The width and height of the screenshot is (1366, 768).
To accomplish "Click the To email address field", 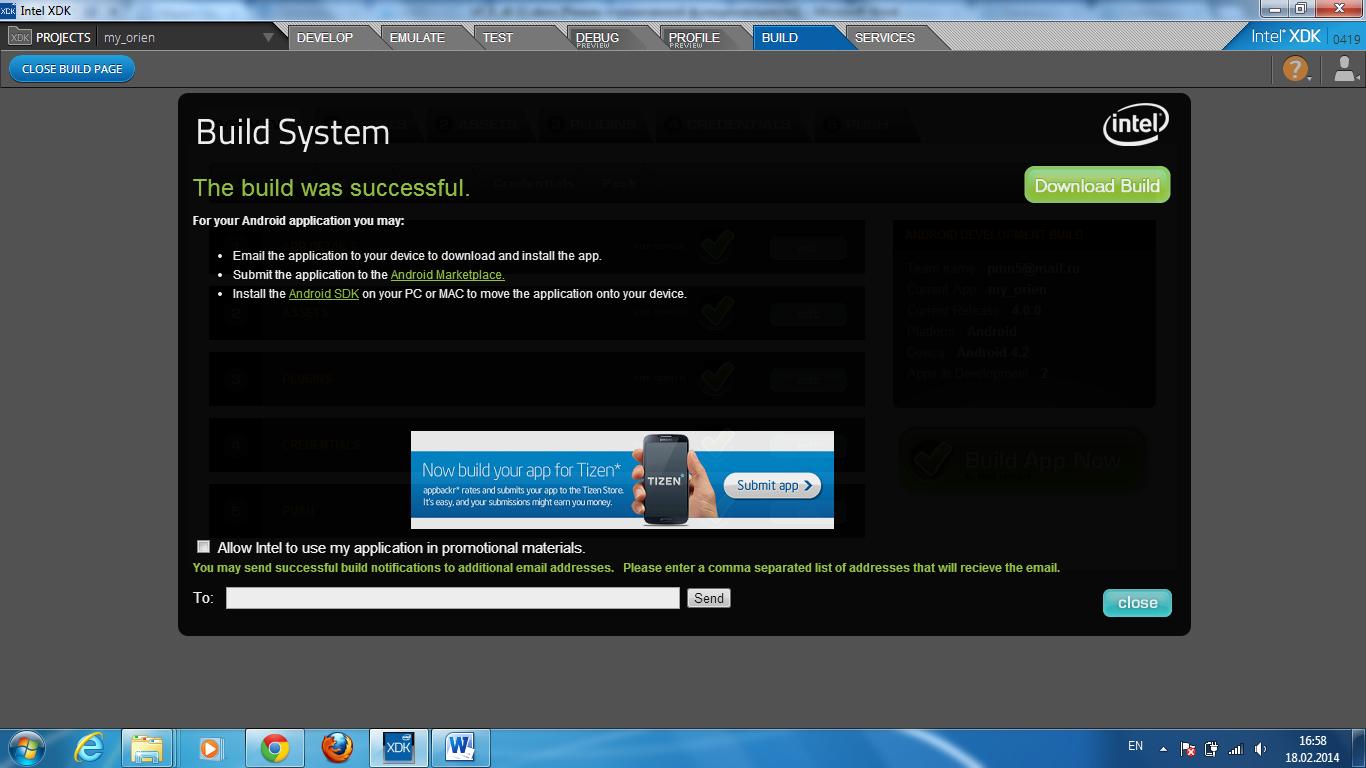I will 453,598.
